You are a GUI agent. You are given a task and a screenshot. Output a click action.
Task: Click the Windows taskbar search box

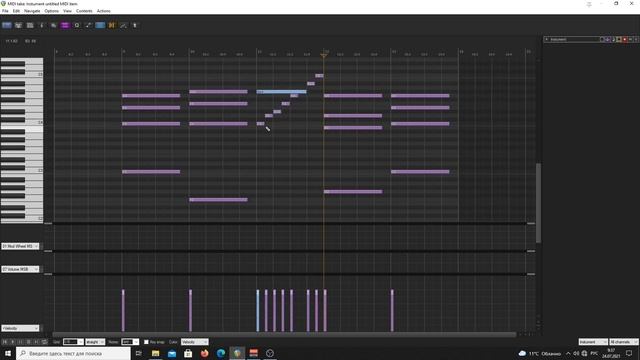[x=73, y=353]
